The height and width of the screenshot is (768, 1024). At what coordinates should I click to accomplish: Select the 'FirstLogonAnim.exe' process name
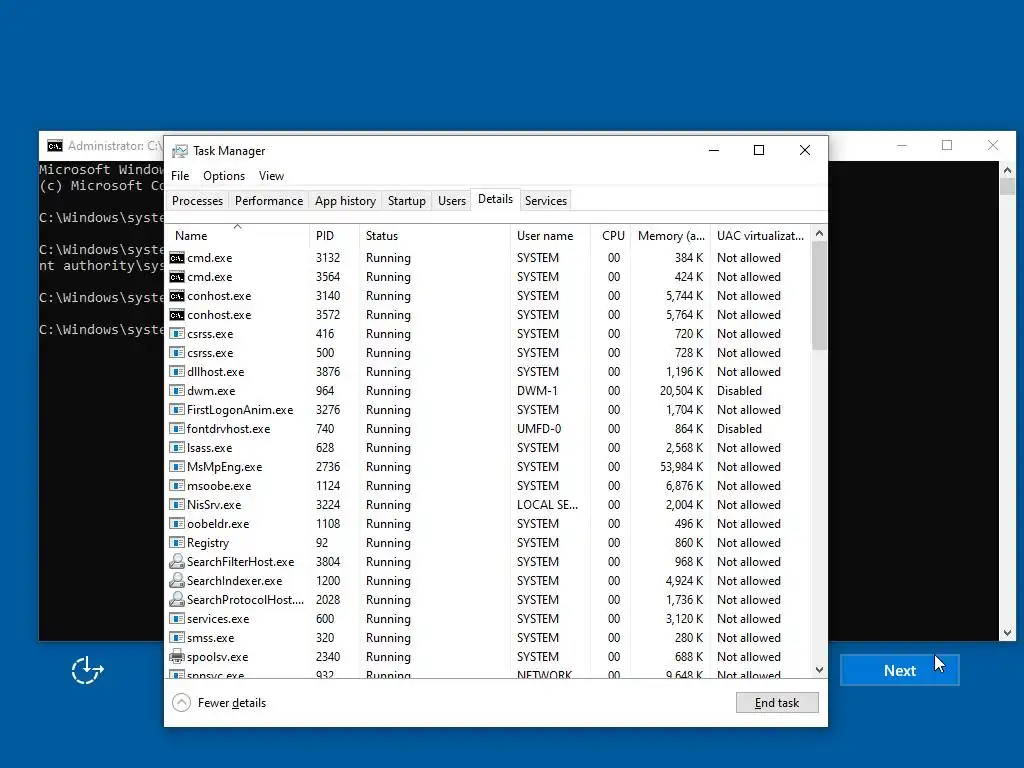click(x=240, y=409)
